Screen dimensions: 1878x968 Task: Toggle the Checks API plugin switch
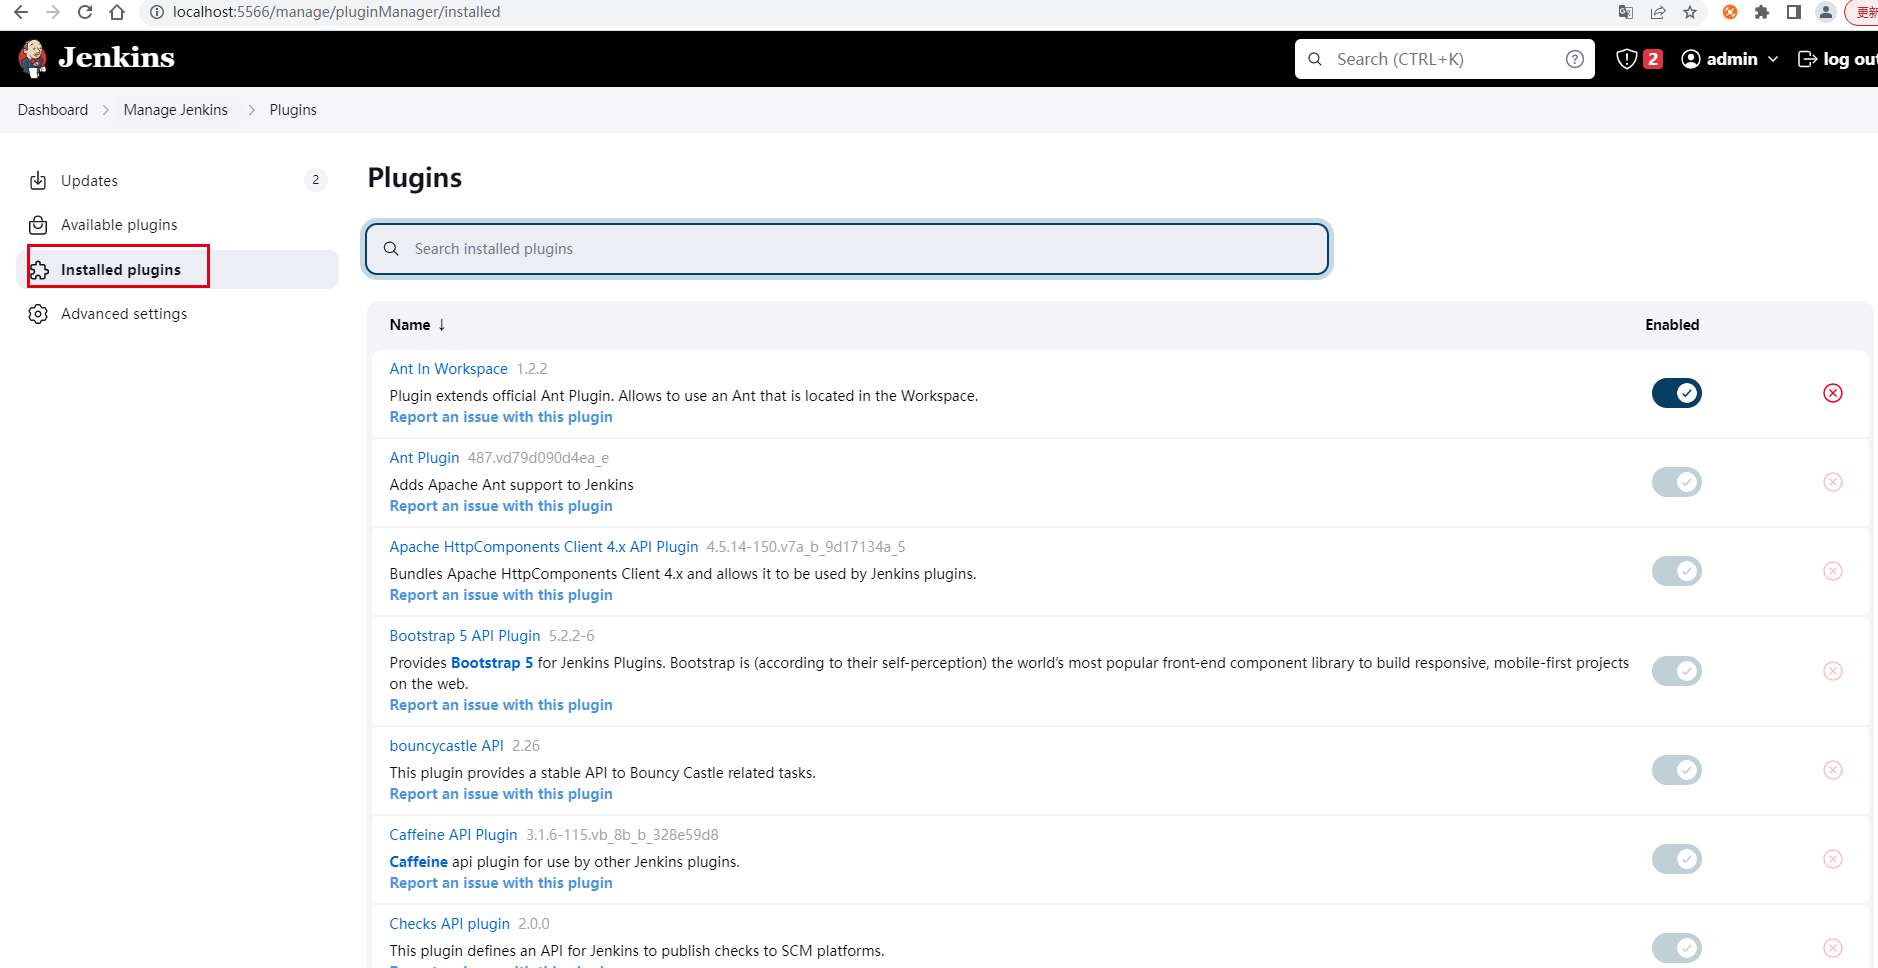coord(1677,948)
